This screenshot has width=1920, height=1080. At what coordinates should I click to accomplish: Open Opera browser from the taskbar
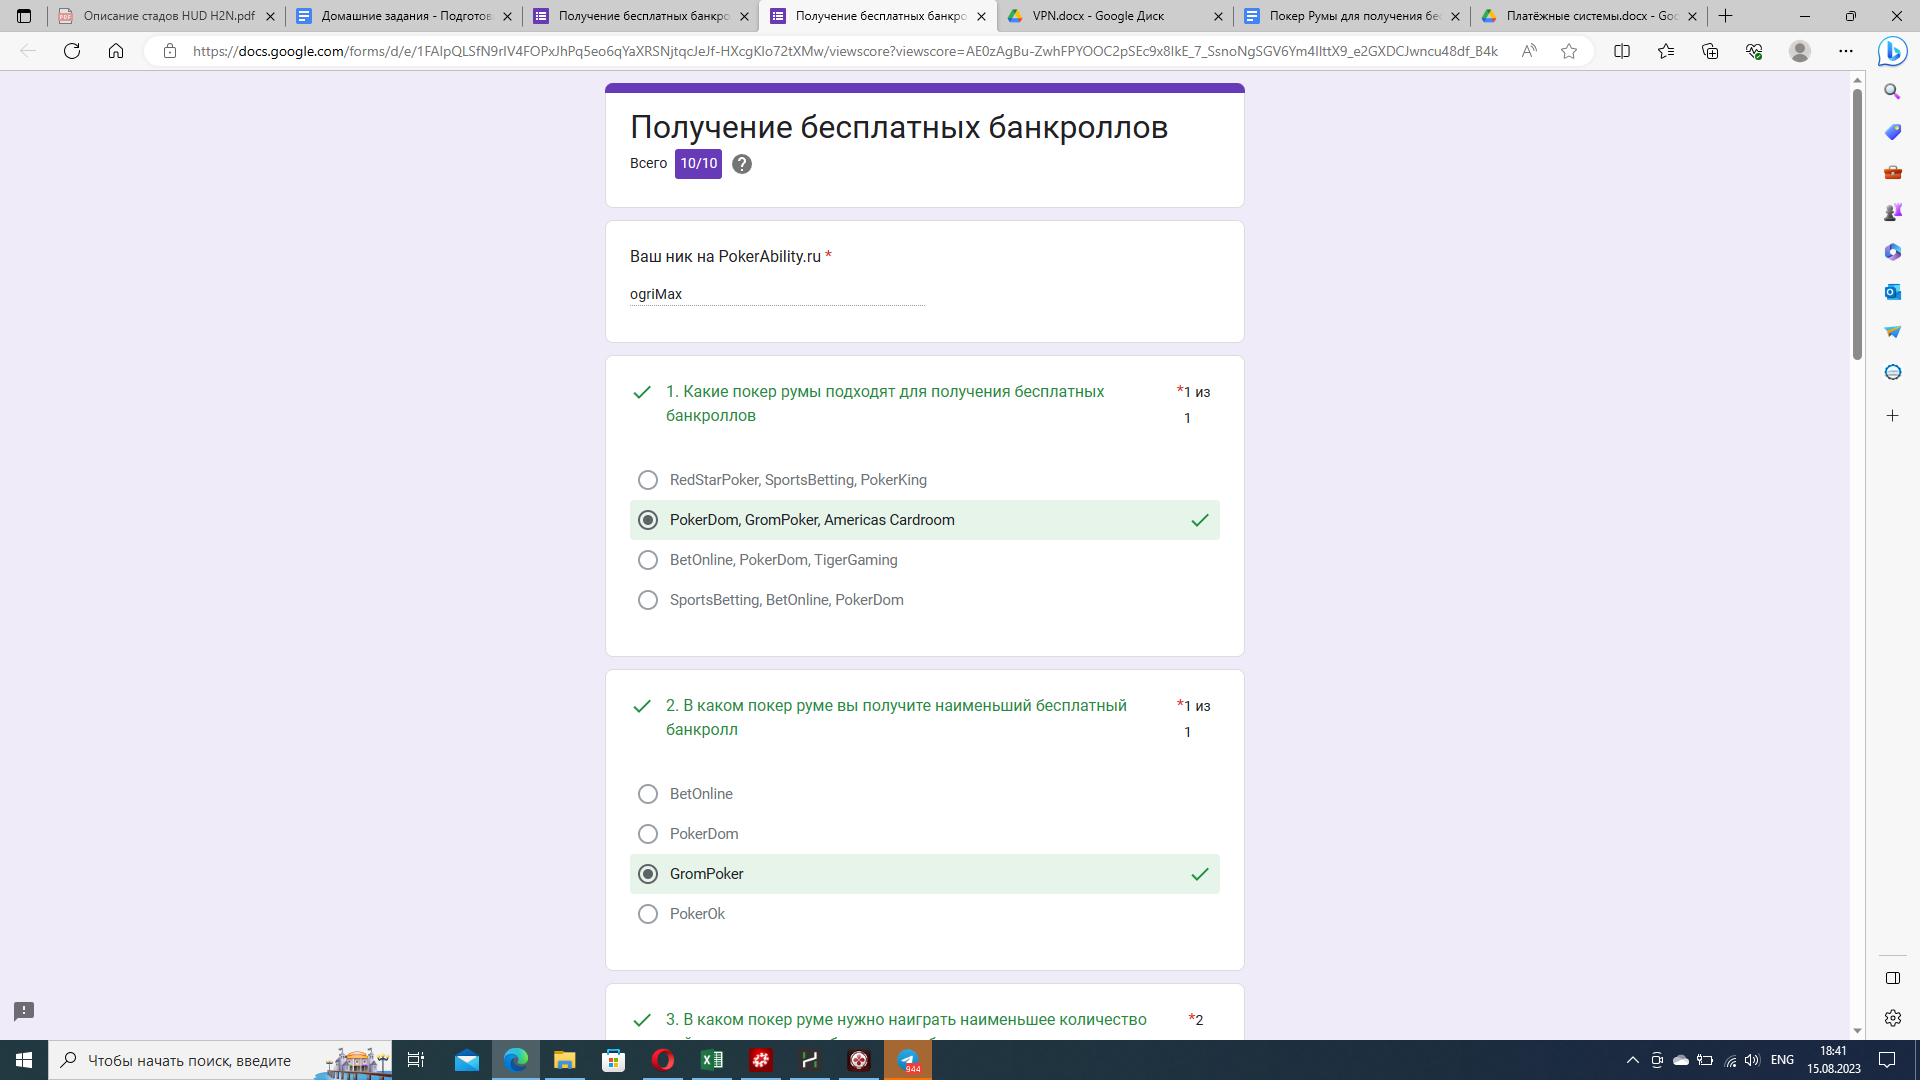tap(663, 1060)
